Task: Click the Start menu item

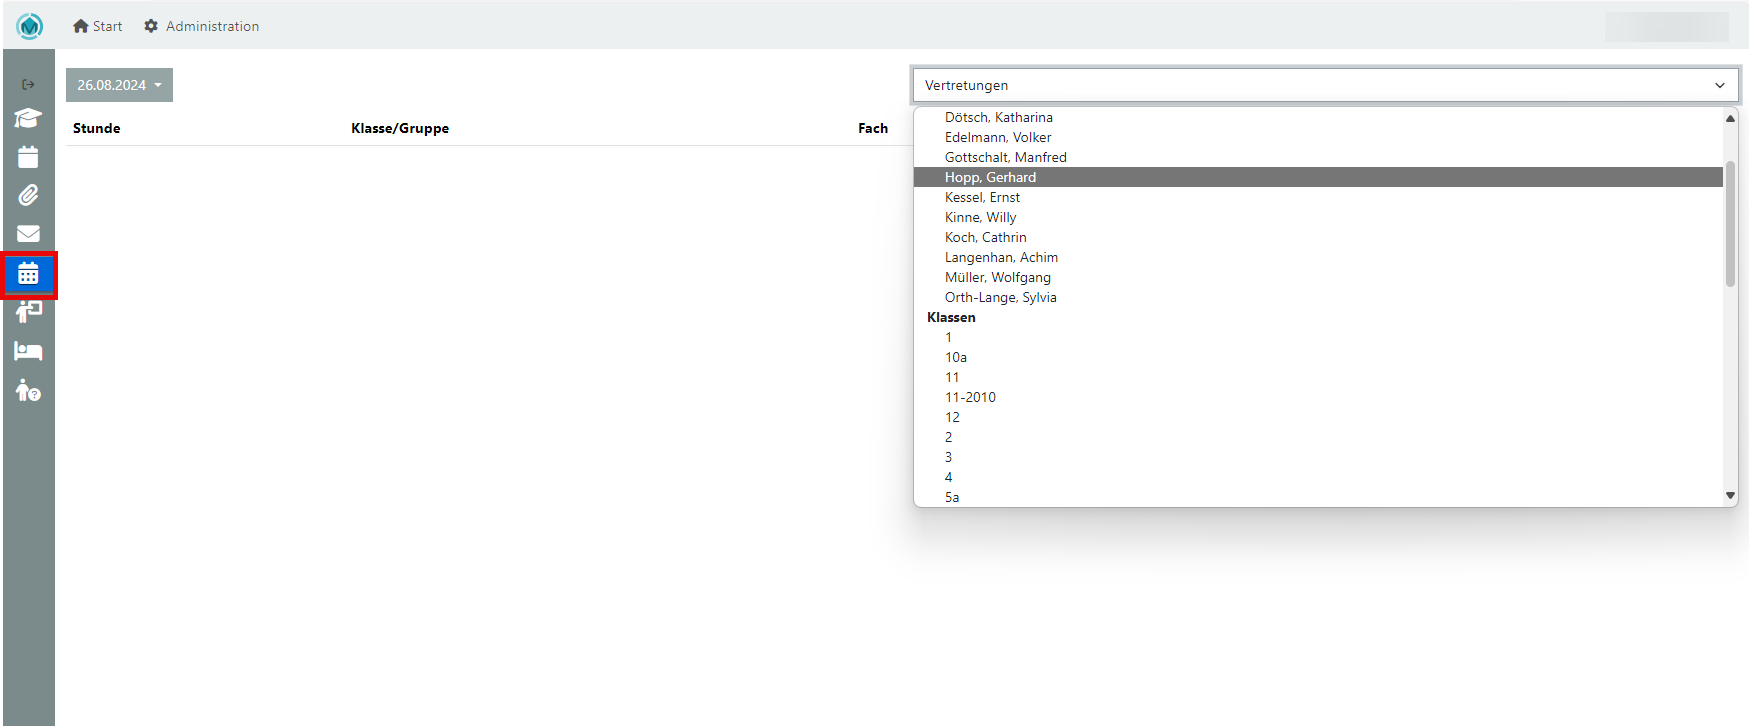Action: click(98, 26)
